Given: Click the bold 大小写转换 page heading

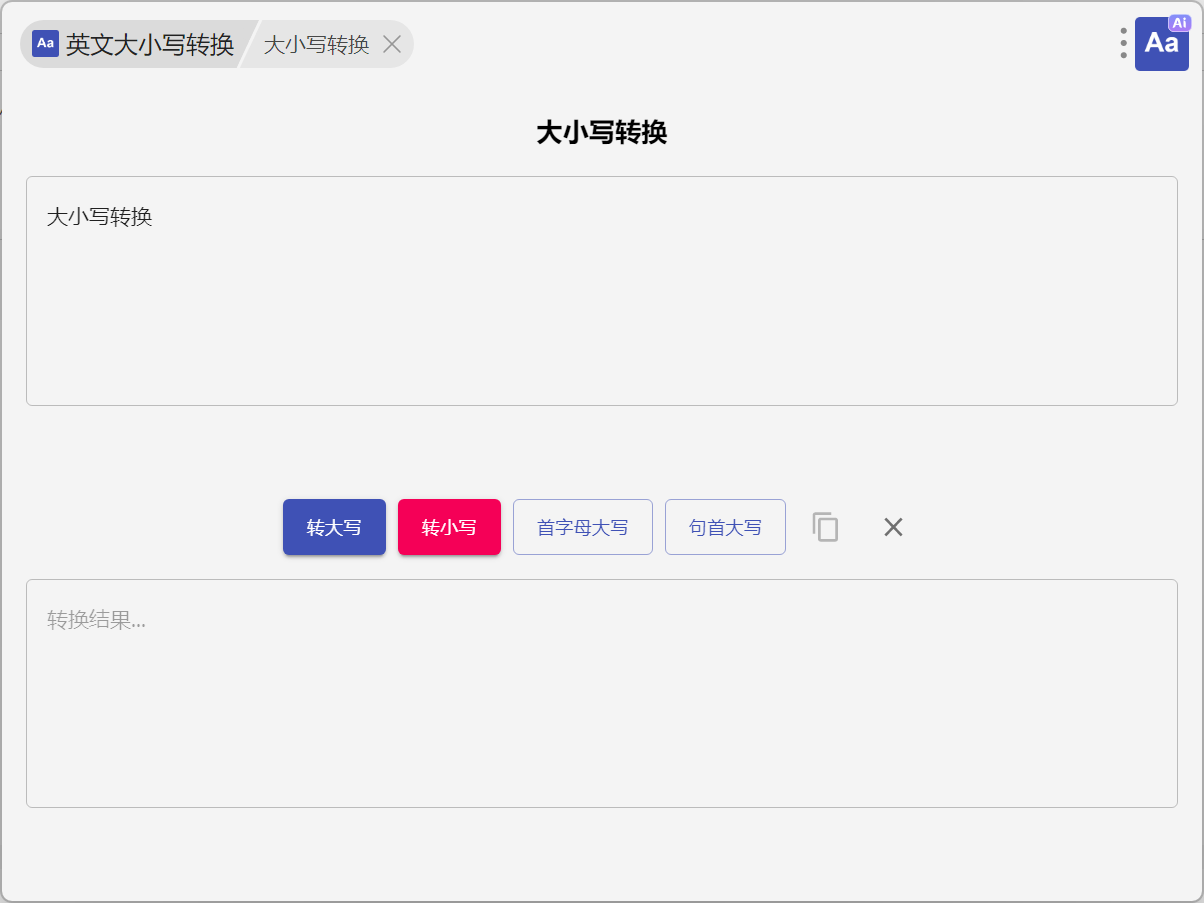Looking at the screenshot, I should [601, 133].
